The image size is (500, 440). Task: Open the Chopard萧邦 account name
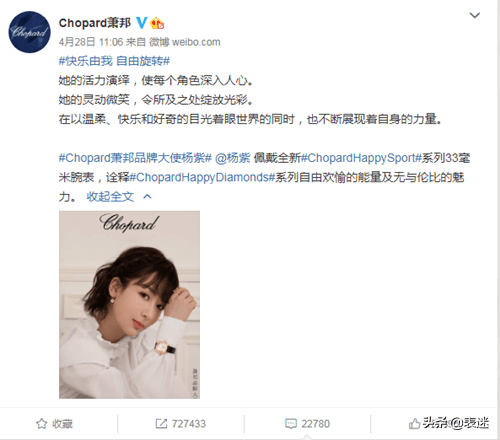[x=95, y=23]
